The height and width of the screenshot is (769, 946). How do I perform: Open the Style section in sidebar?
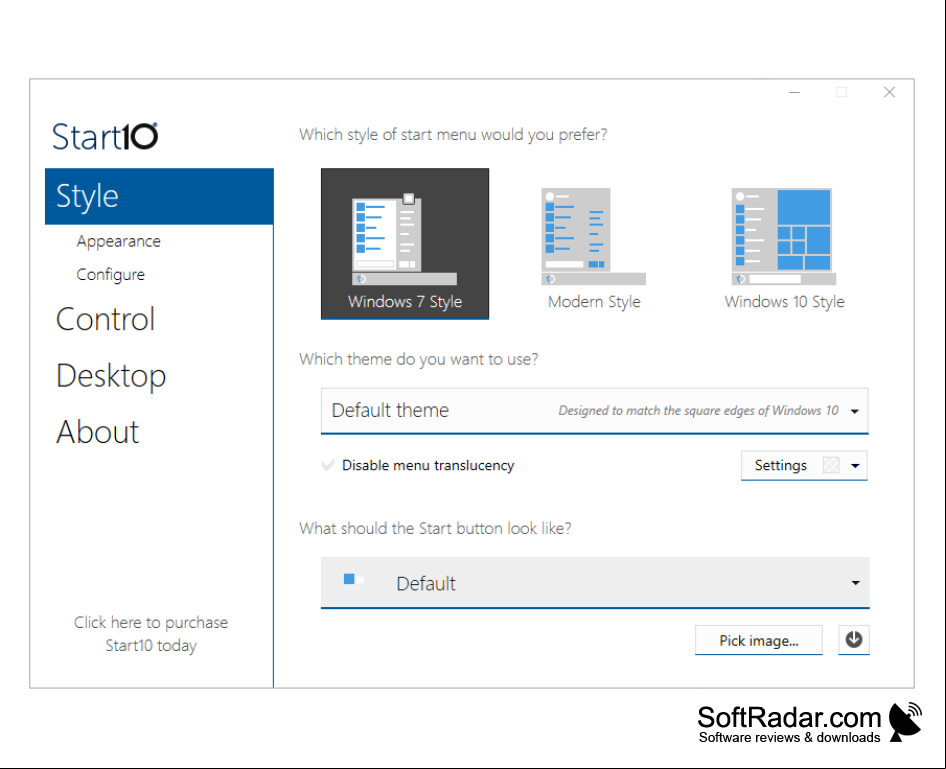tap(159, 196)
